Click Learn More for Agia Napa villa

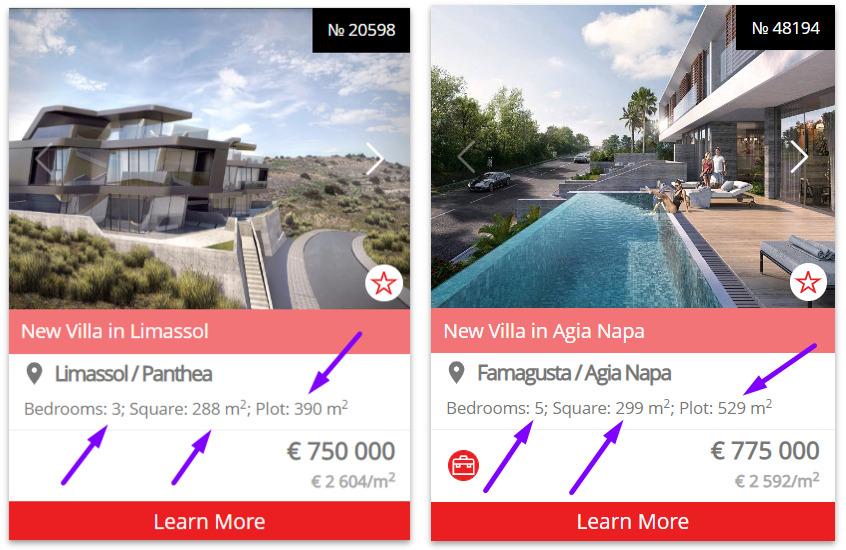632,521
